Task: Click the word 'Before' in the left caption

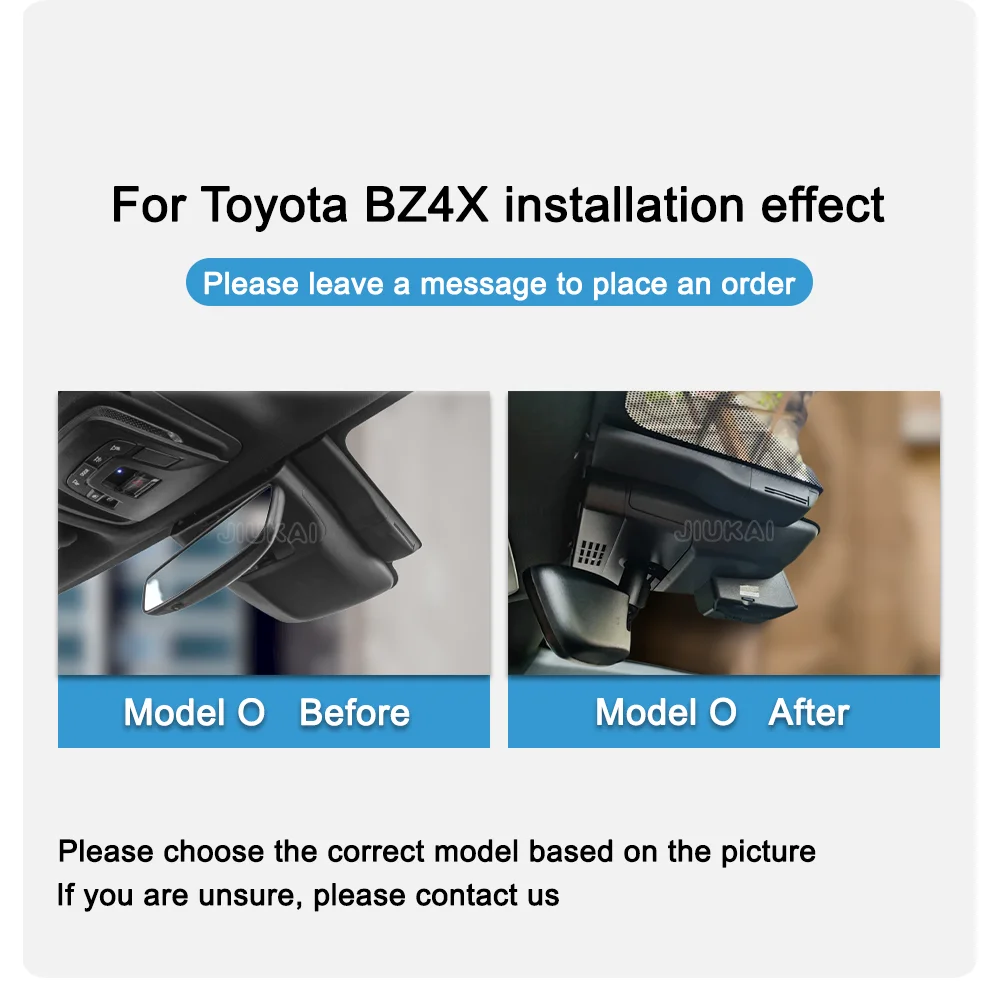Action: pos(355,712)
